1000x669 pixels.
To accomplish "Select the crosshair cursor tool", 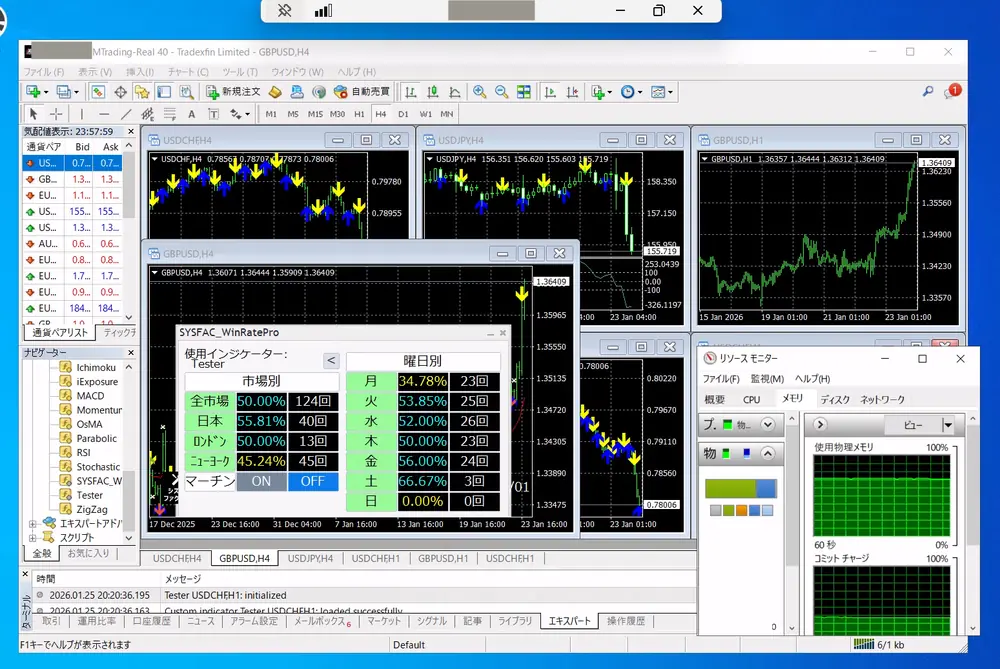I will point(56,114).
